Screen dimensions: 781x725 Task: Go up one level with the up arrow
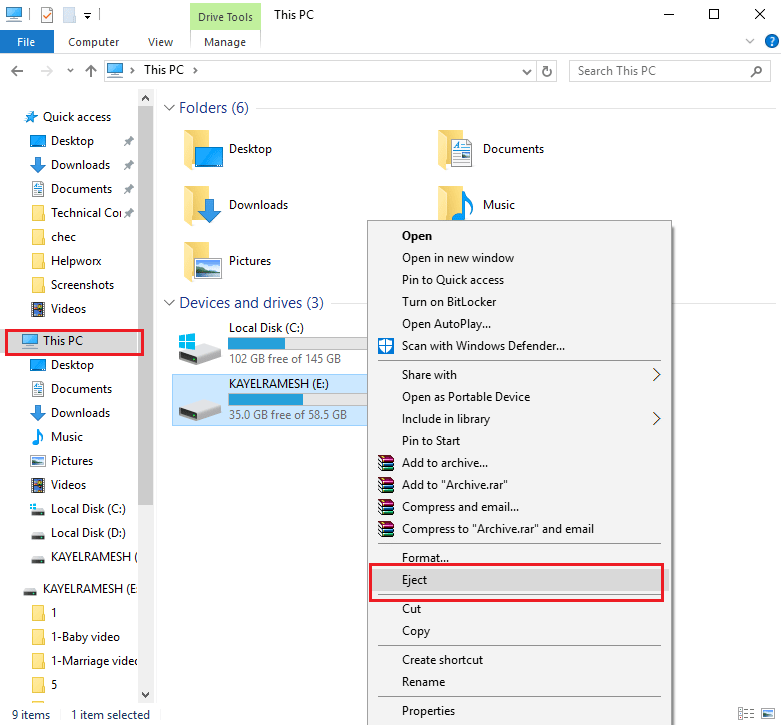click(x=91, y=71)
